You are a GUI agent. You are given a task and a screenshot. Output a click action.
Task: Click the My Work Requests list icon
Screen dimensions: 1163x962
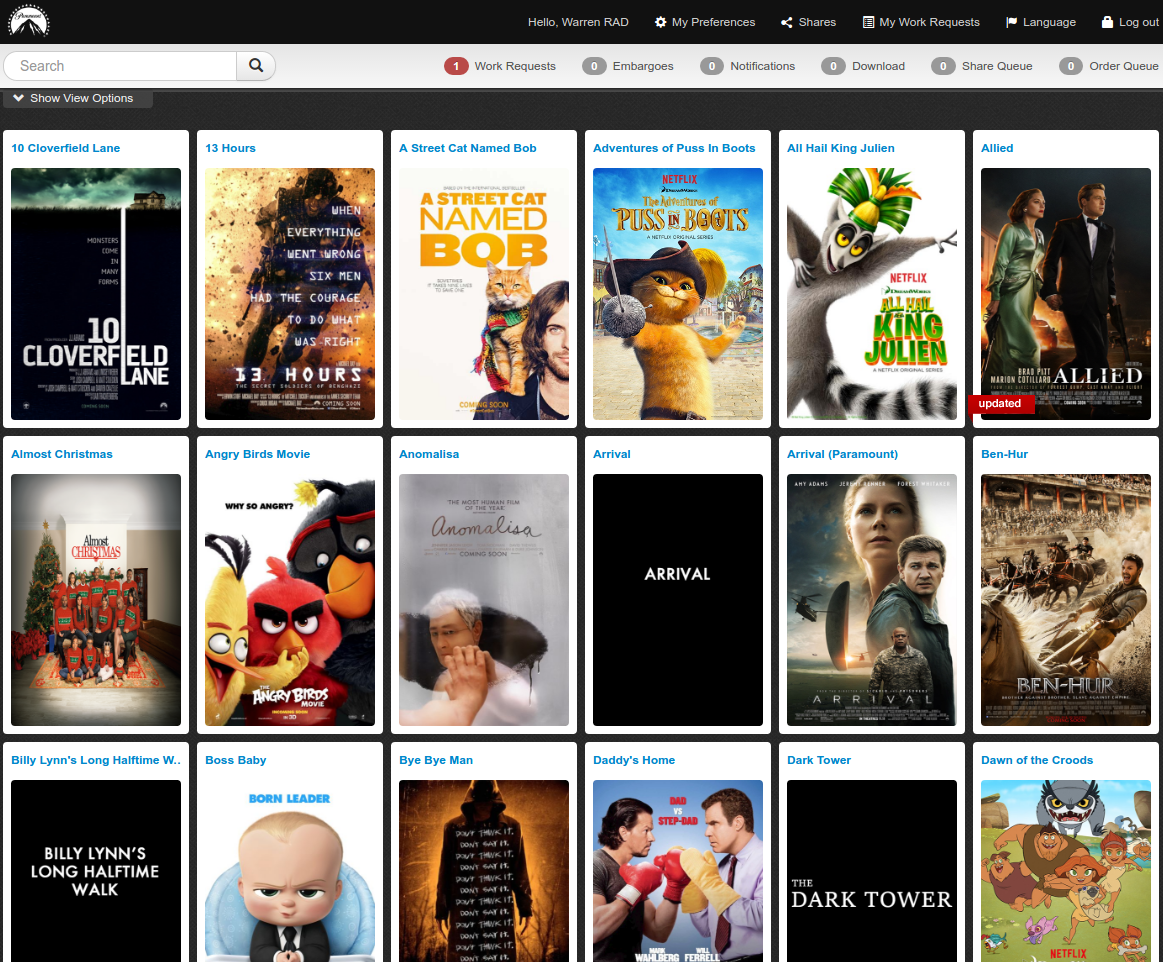868,22
